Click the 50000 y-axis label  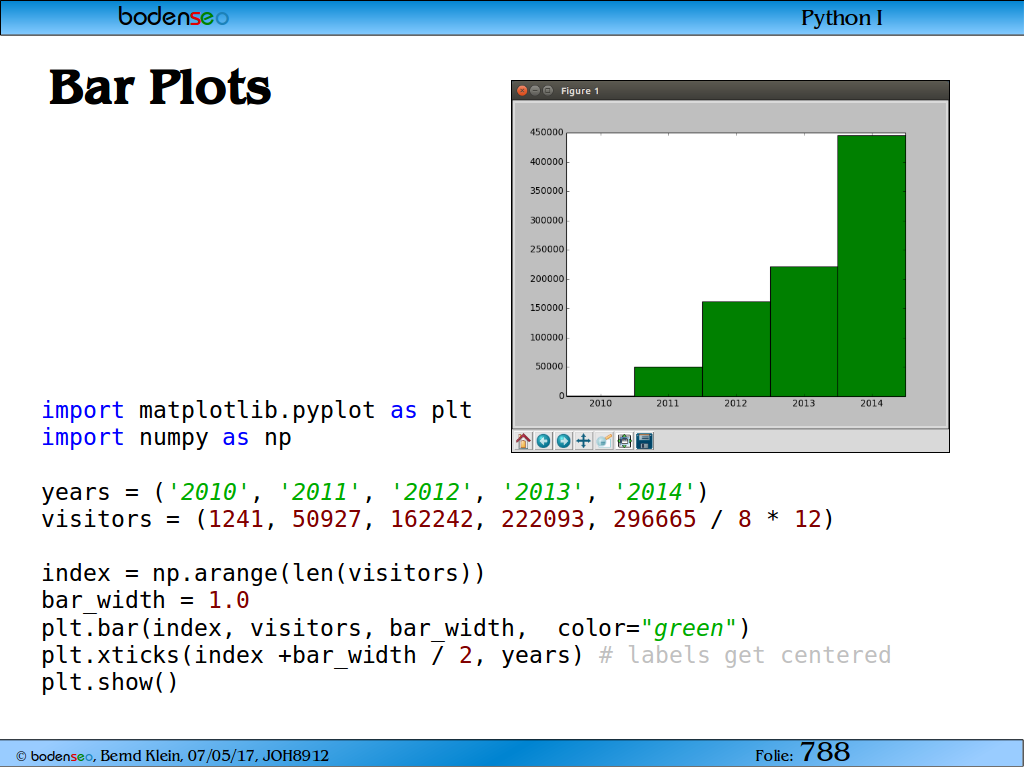click(549, 366)
